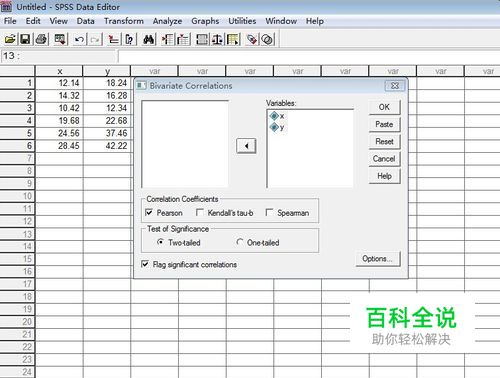The height and width of the screenshot is (378, 500).
Task: Click cell containing 37.46
Action: (107, 133)
